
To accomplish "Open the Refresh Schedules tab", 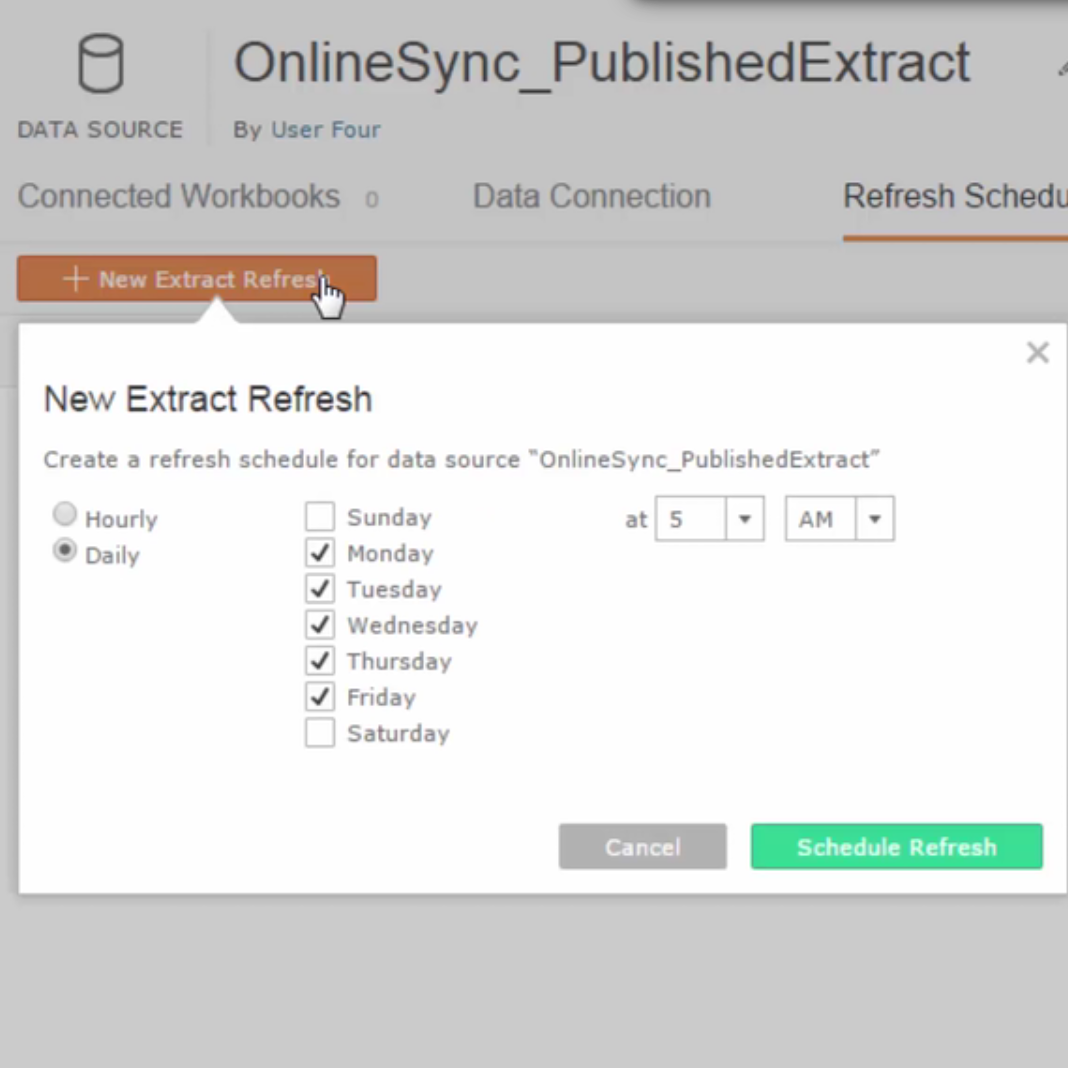I will pyautogui.click(x=954, y=197).
